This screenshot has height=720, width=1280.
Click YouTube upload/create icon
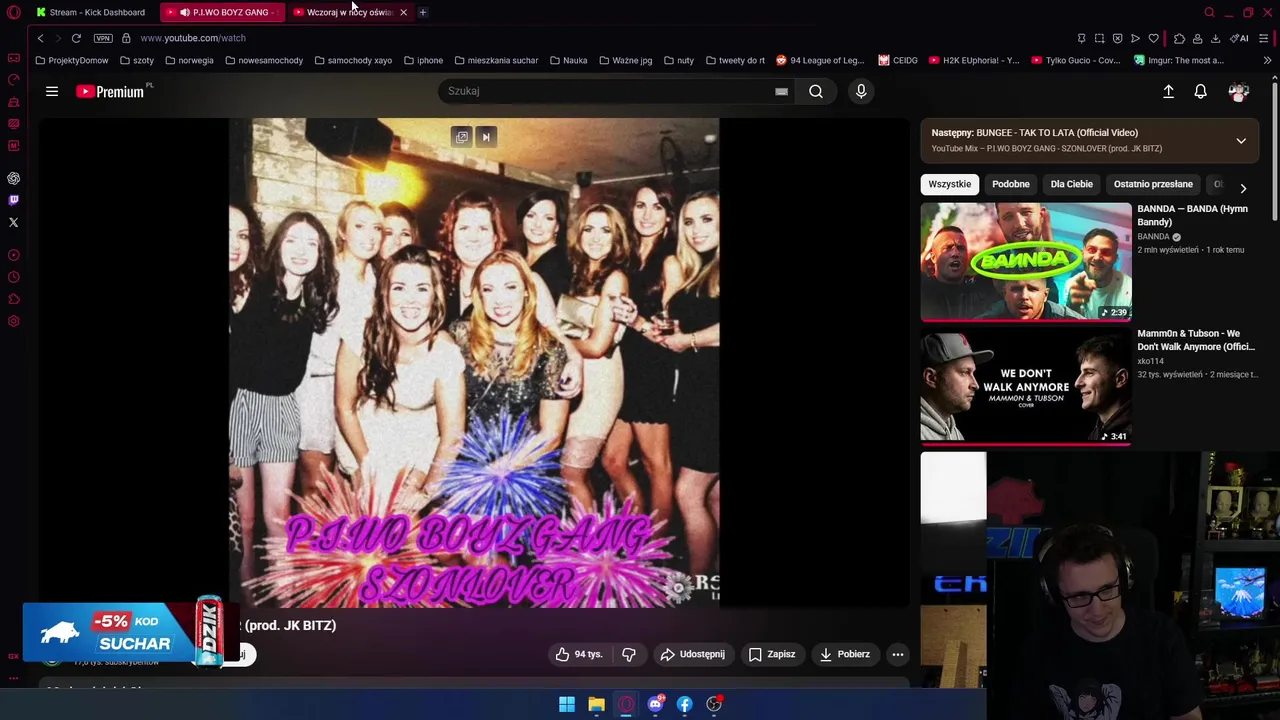click(x=1168, y=91)
